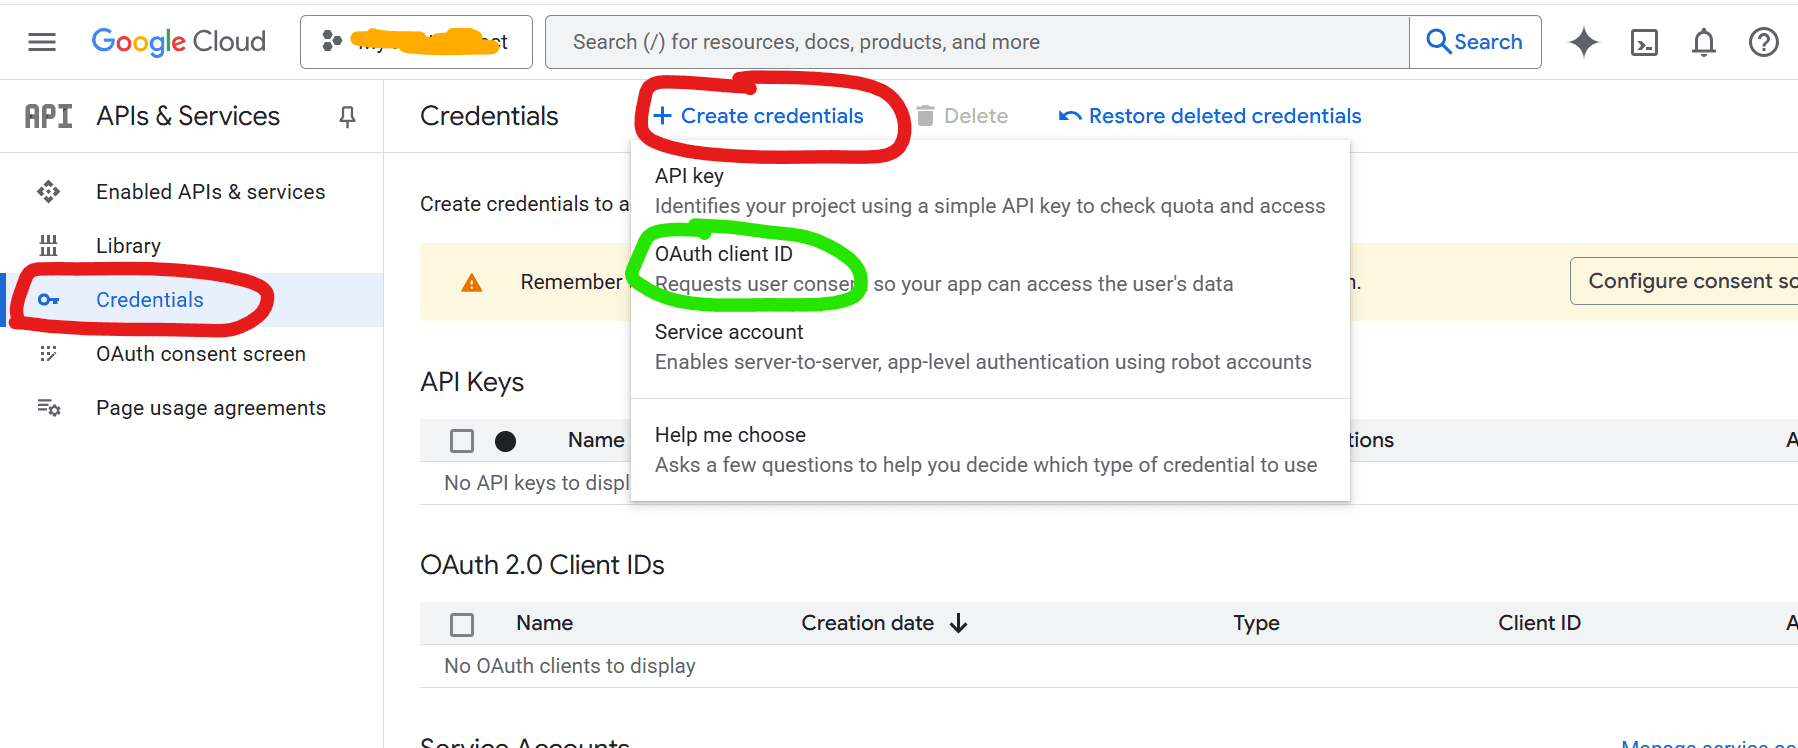
Task: Activate Cloud Shell terminal icon
Action: (x=1644, y=42)
